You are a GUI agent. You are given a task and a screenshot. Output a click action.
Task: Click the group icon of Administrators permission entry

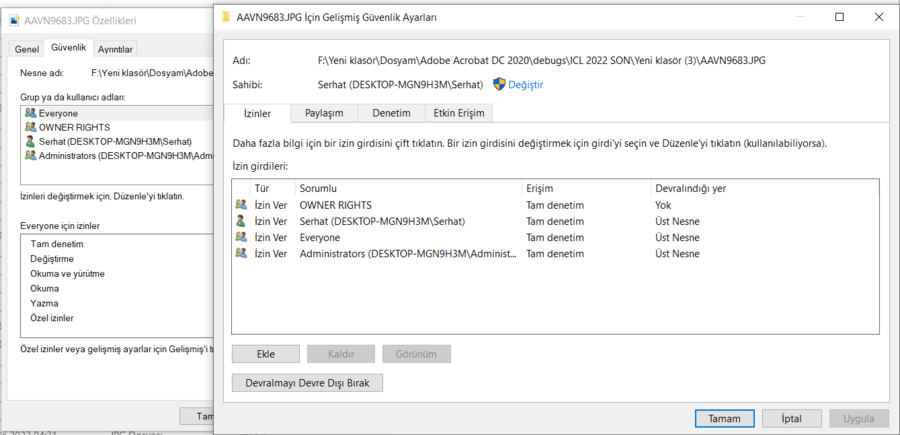(x=241, y=253)
